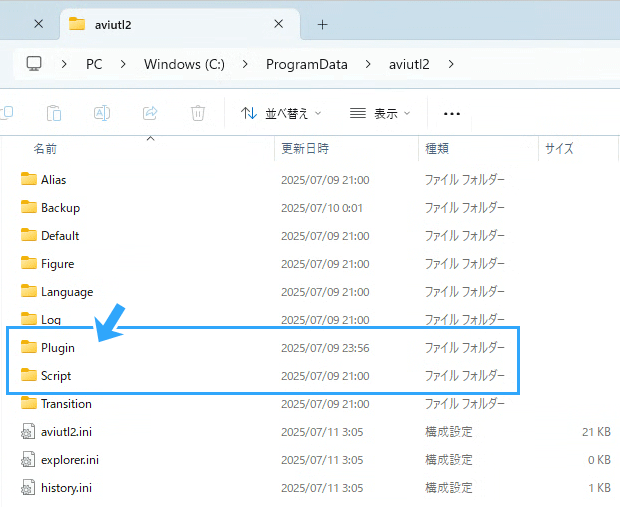
Task: Click 構成設定 type of aviutl2.ini
Action: [x=449, y=432]
